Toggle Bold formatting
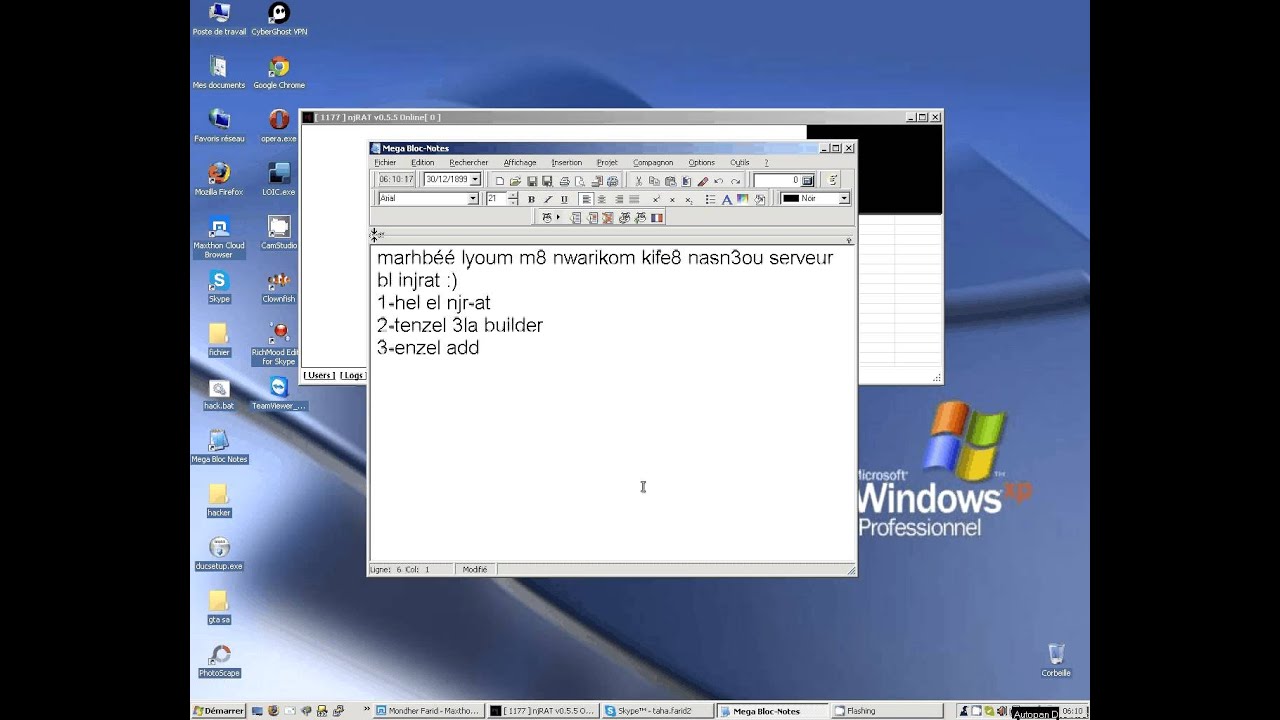Viewport: 1280px width, 720px height. pyautogui.click(x=532, y=199)
